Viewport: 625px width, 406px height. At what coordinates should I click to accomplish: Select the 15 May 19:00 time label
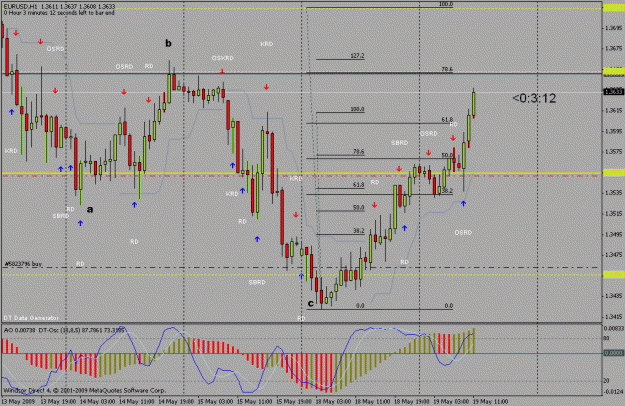(294, 401)
